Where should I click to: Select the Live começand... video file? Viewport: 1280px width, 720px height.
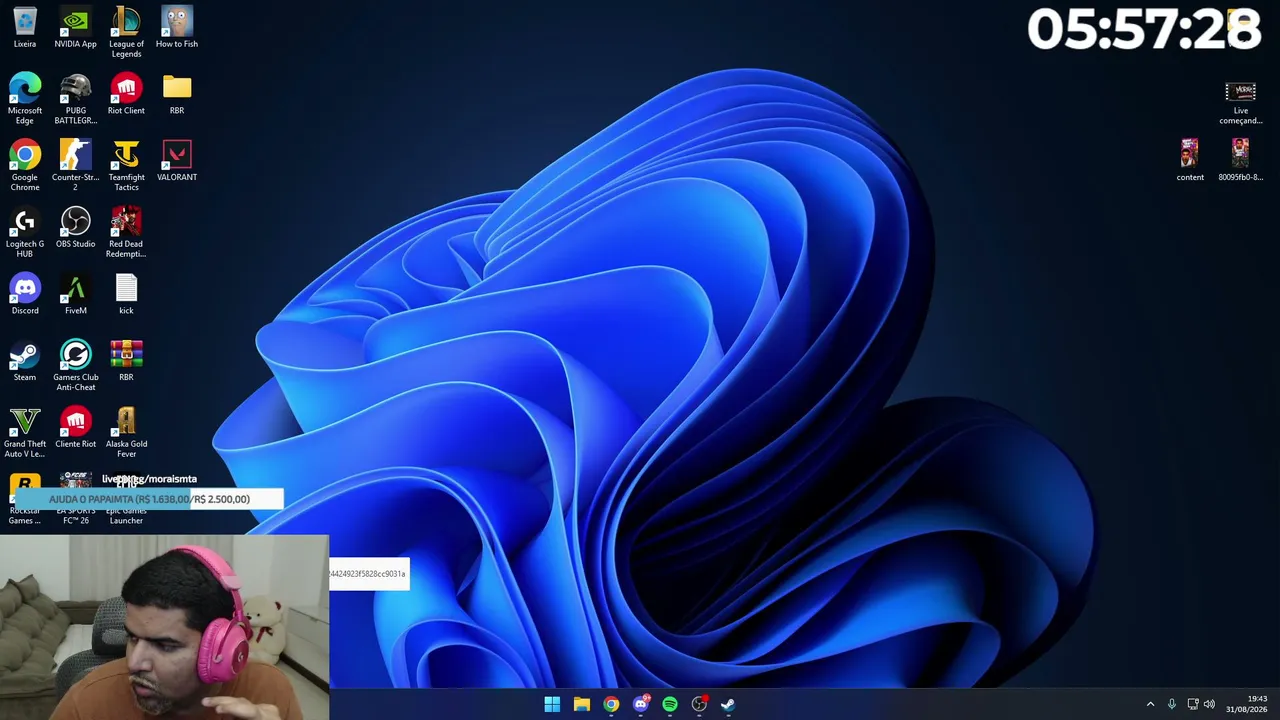tap(1240, 103)
